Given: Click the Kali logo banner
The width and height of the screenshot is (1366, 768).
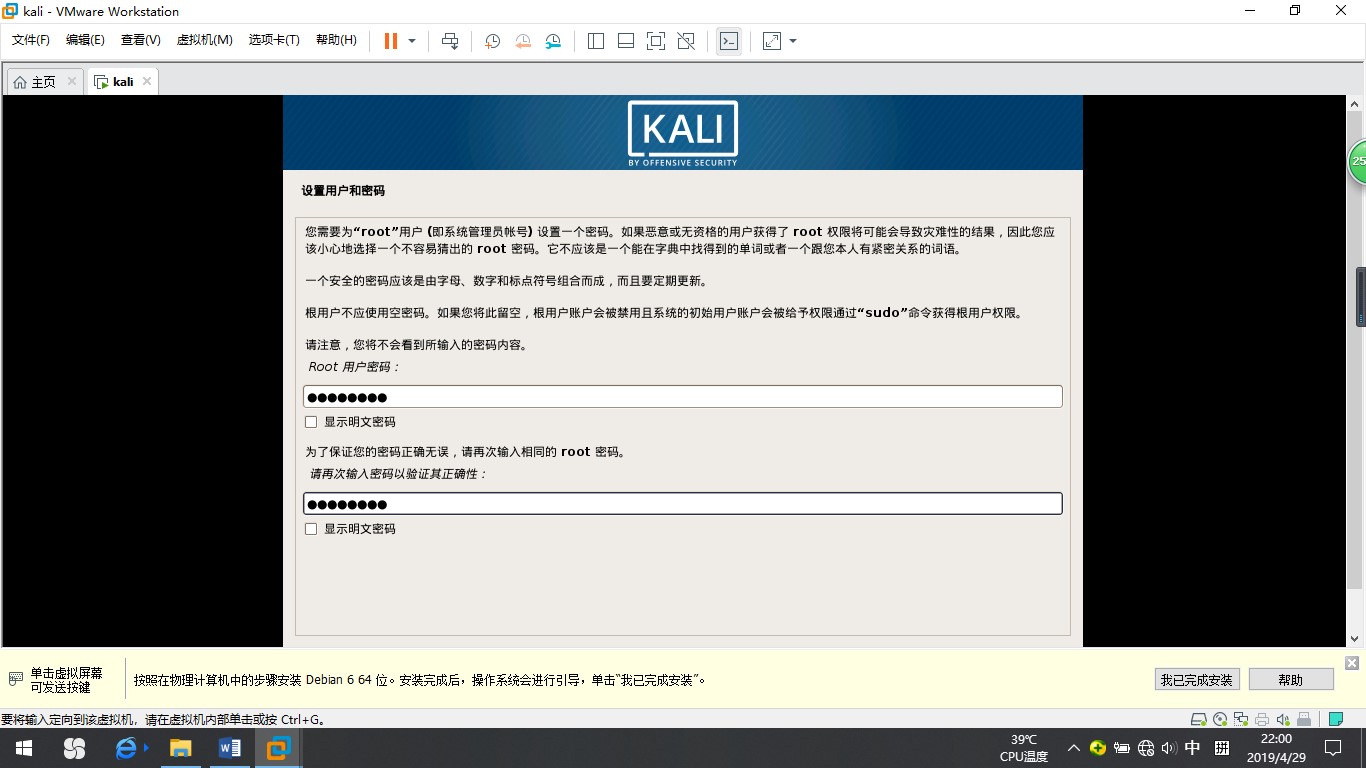Looking at the screenshot, I should click(683, 133).
